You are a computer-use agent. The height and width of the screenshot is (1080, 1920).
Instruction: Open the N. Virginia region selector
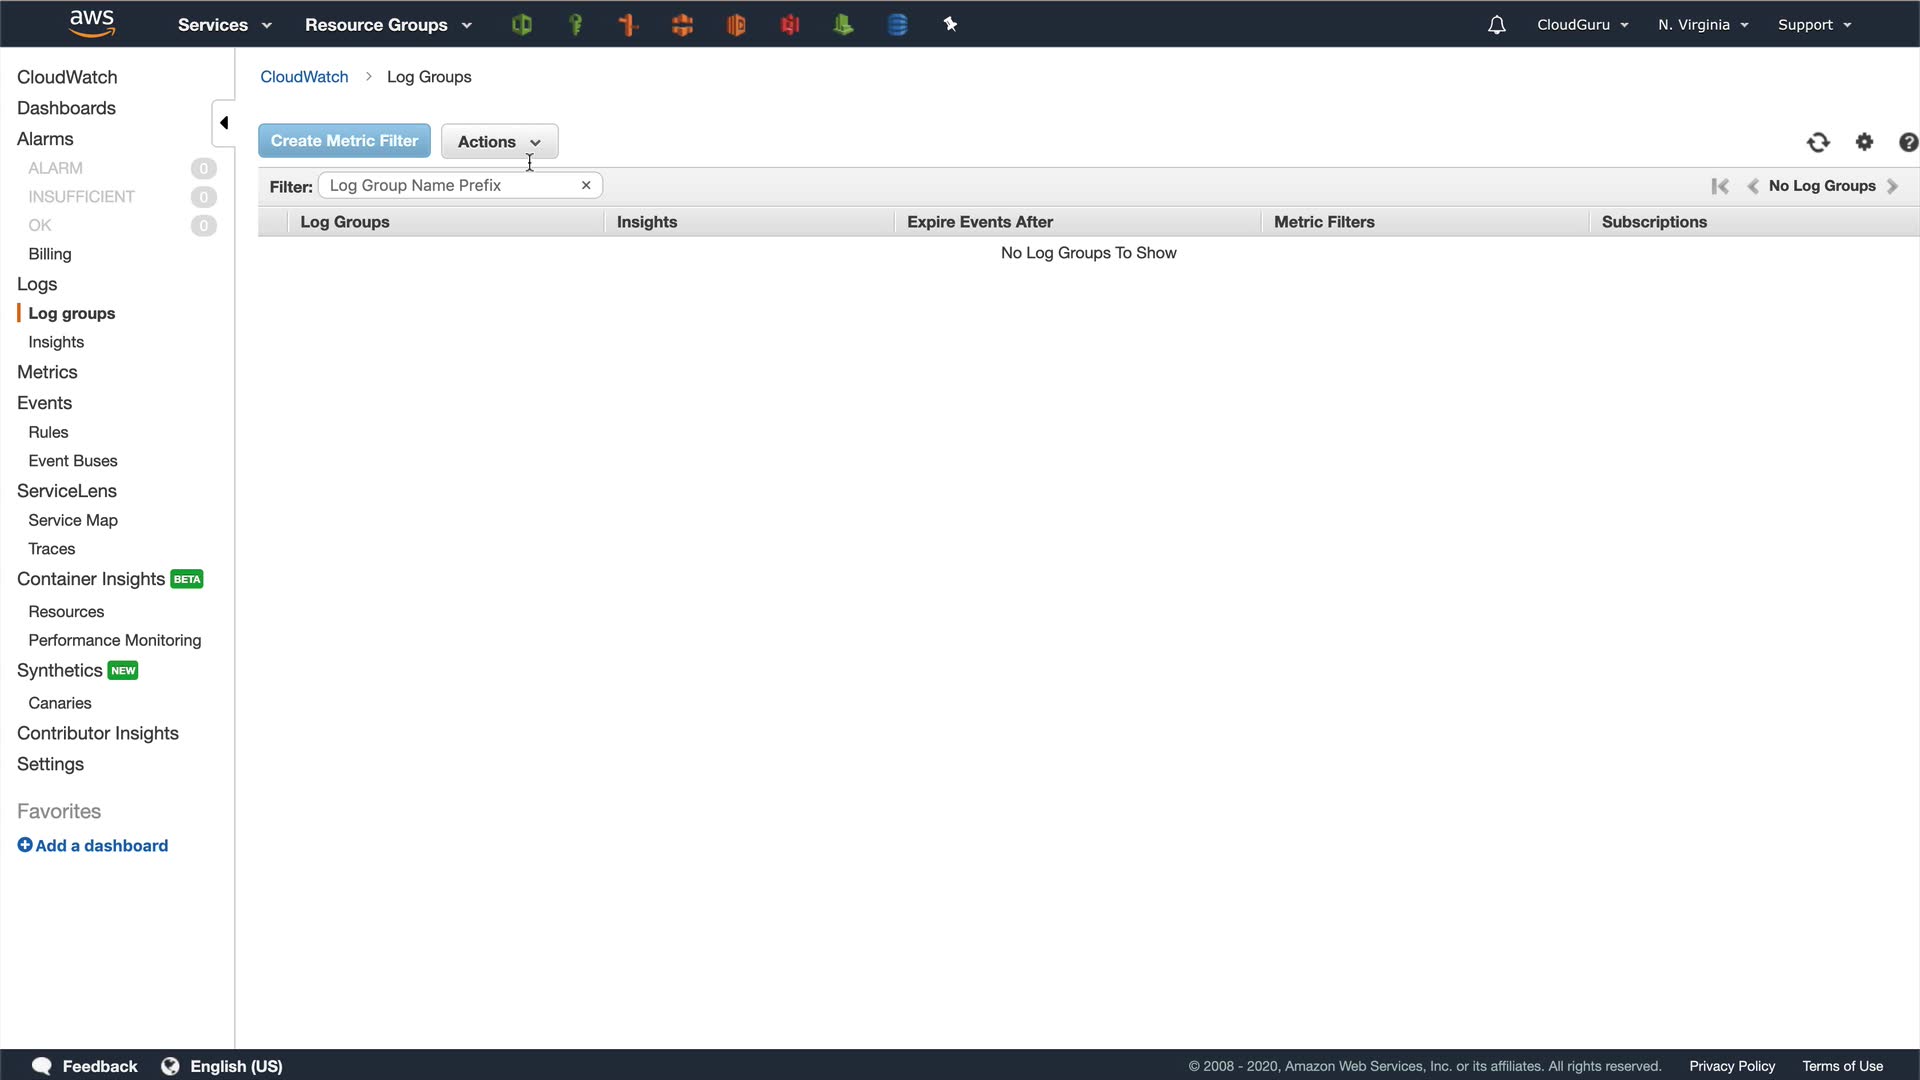click(1702, 25)
